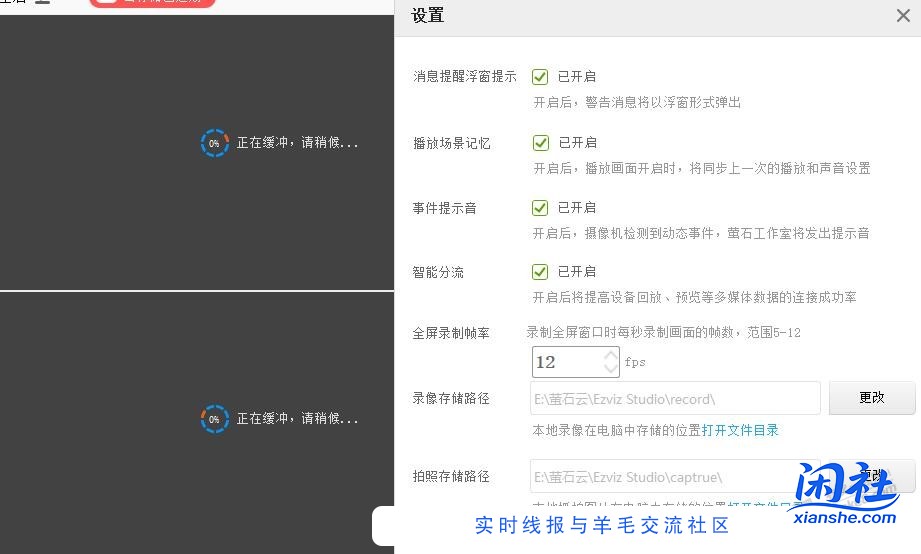The image size is (921, 554).
Task: Disable 消息提醒浮窗提示 checkbox
Action: click(540, 77)
